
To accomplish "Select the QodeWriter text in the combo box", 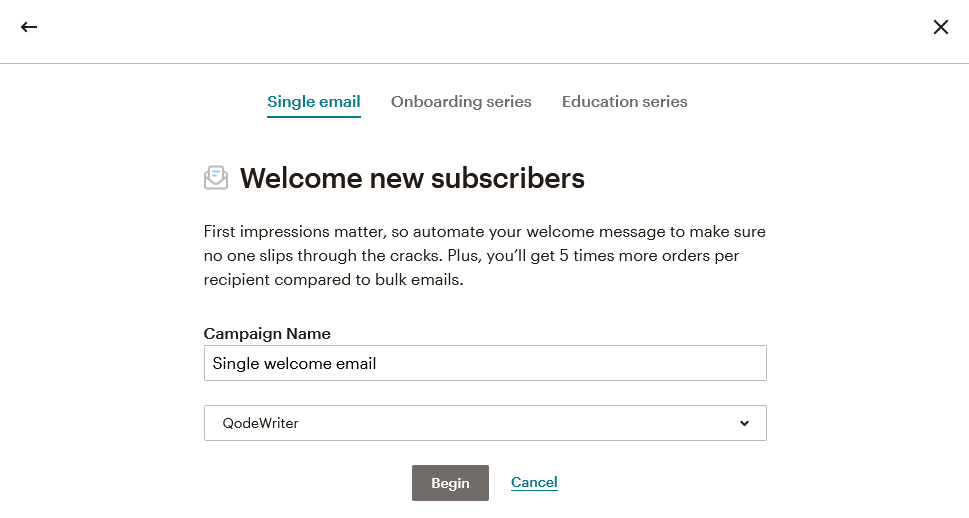I will (x=260, y=423).
